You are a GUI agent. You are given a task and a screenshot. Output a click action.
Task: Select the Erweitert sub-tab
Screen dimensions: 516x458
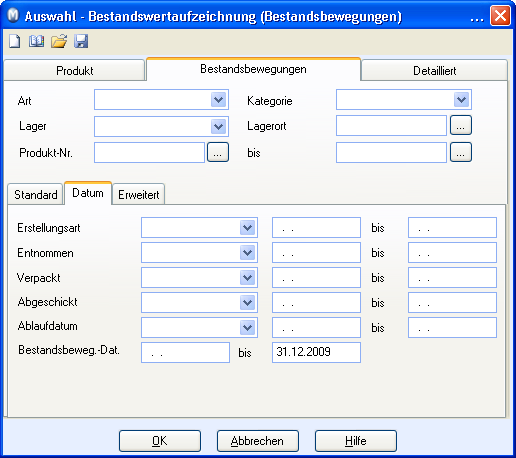[139, 194]
